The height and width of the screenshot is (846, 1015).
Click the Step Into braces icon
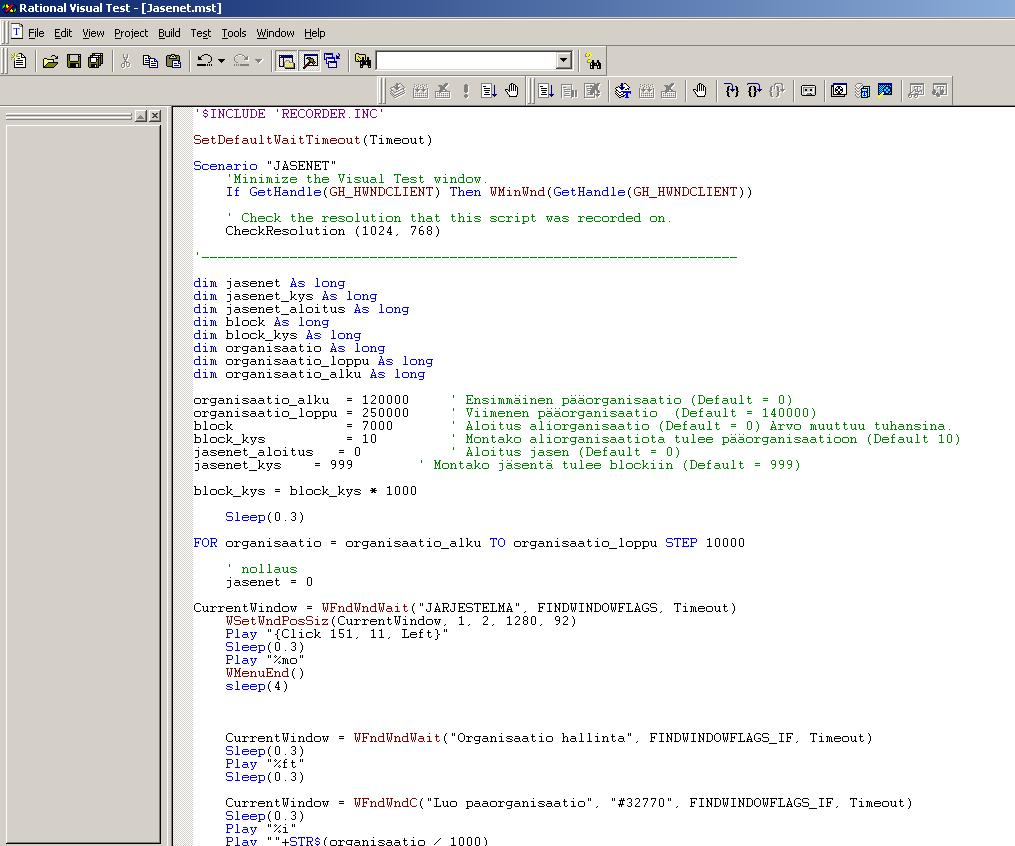731,91
